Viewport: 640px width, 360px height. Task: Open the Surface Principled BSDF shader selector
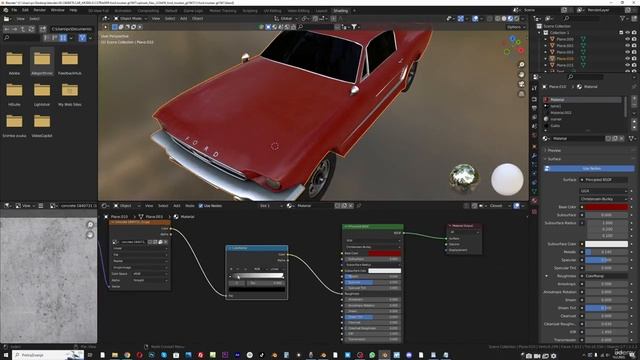click(x=604, y=180)
